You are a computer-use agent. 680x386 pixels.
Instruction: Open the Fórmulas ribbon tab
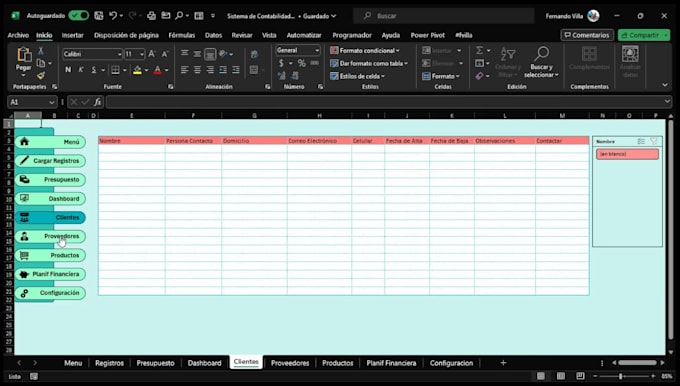(181, 35)
